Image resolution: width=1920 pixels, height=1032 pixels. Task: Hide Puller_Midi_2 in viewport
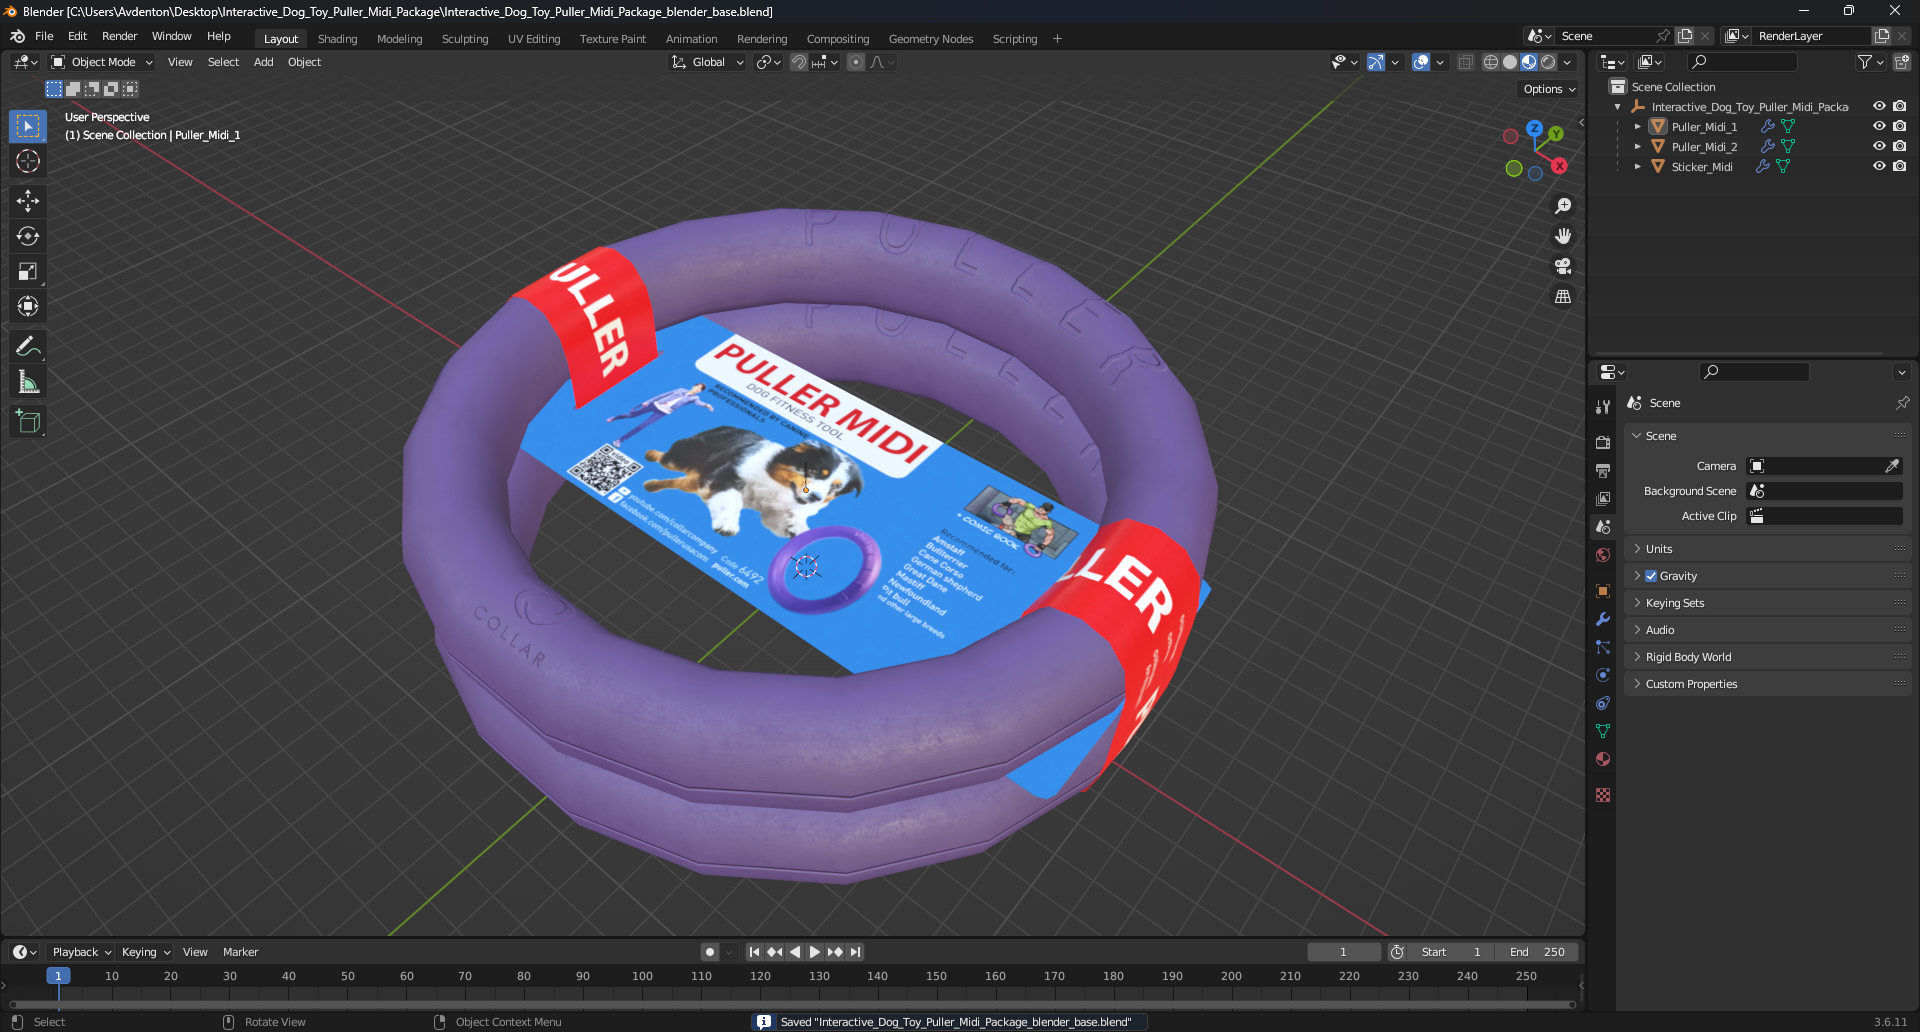coord(1879,146)
